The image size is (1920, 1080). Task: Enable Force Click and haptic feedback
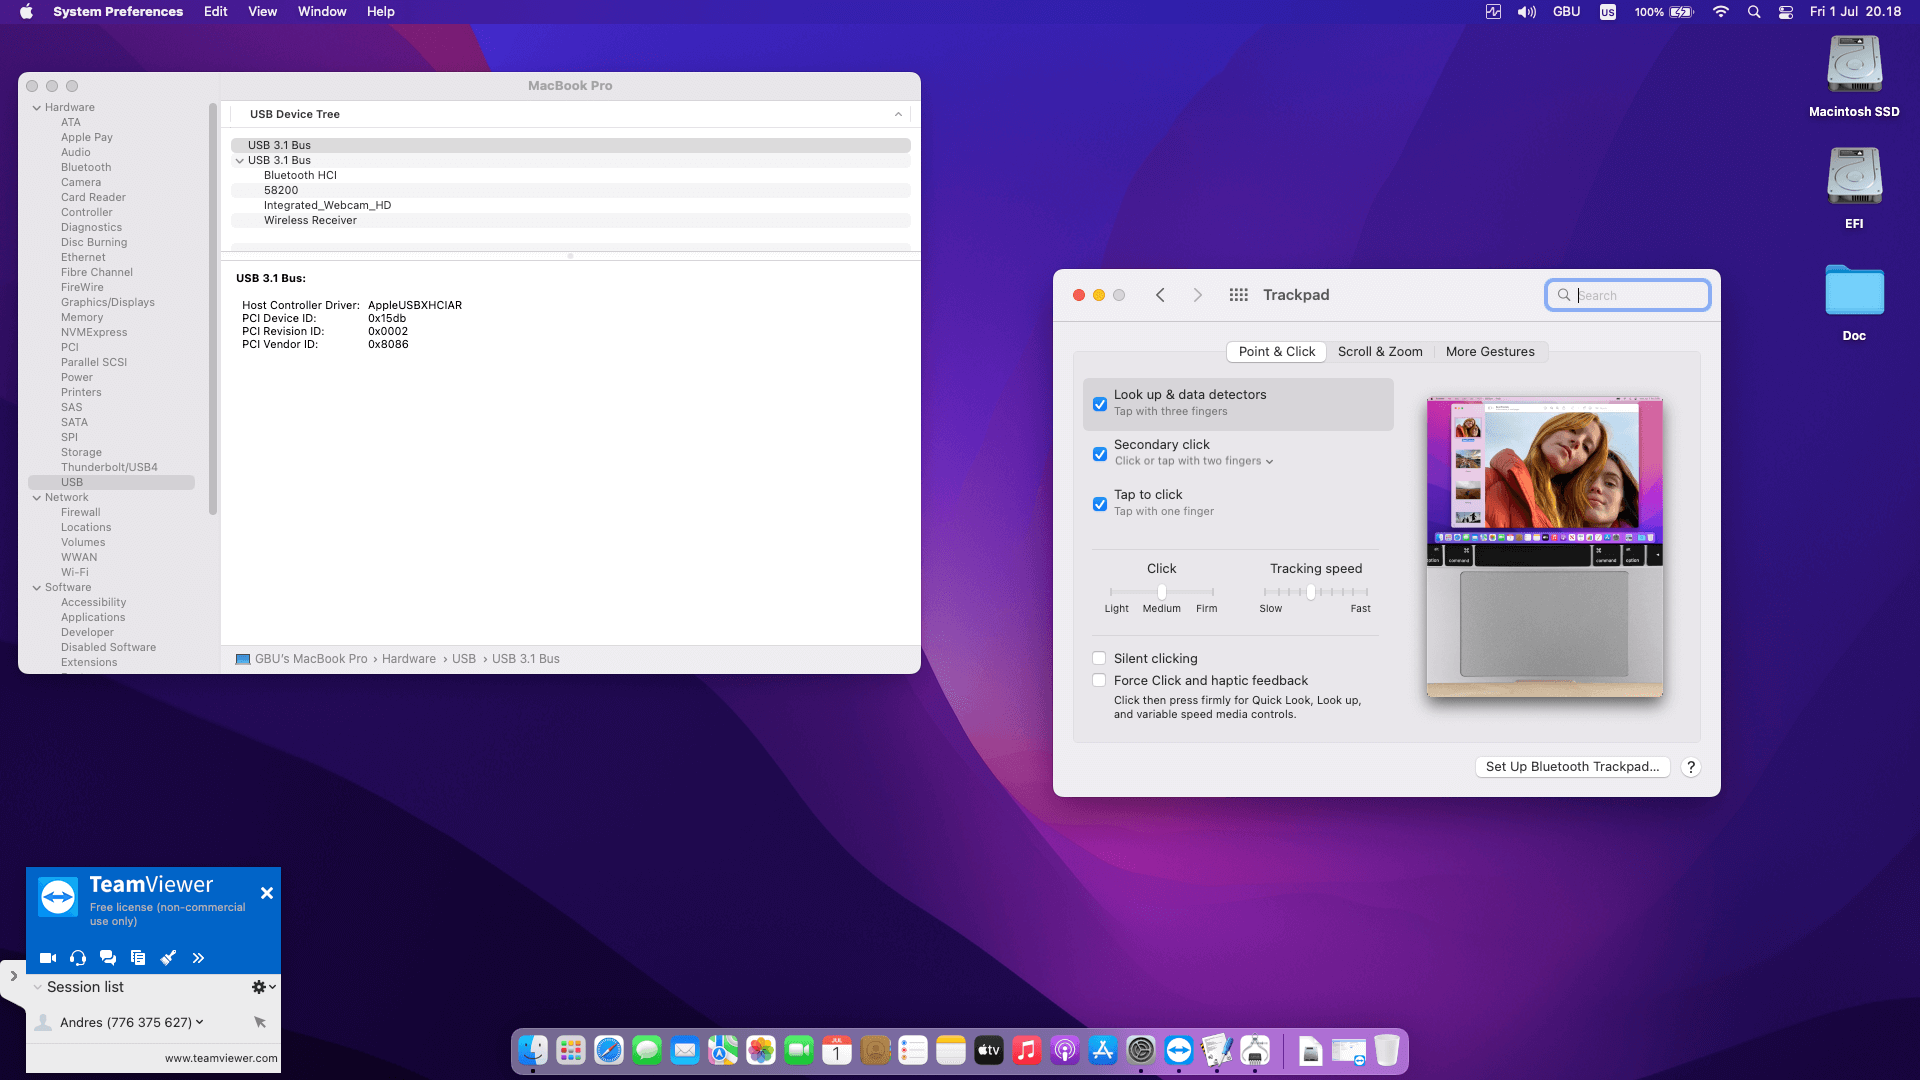pyautogui.click(x=1100, y=680)
